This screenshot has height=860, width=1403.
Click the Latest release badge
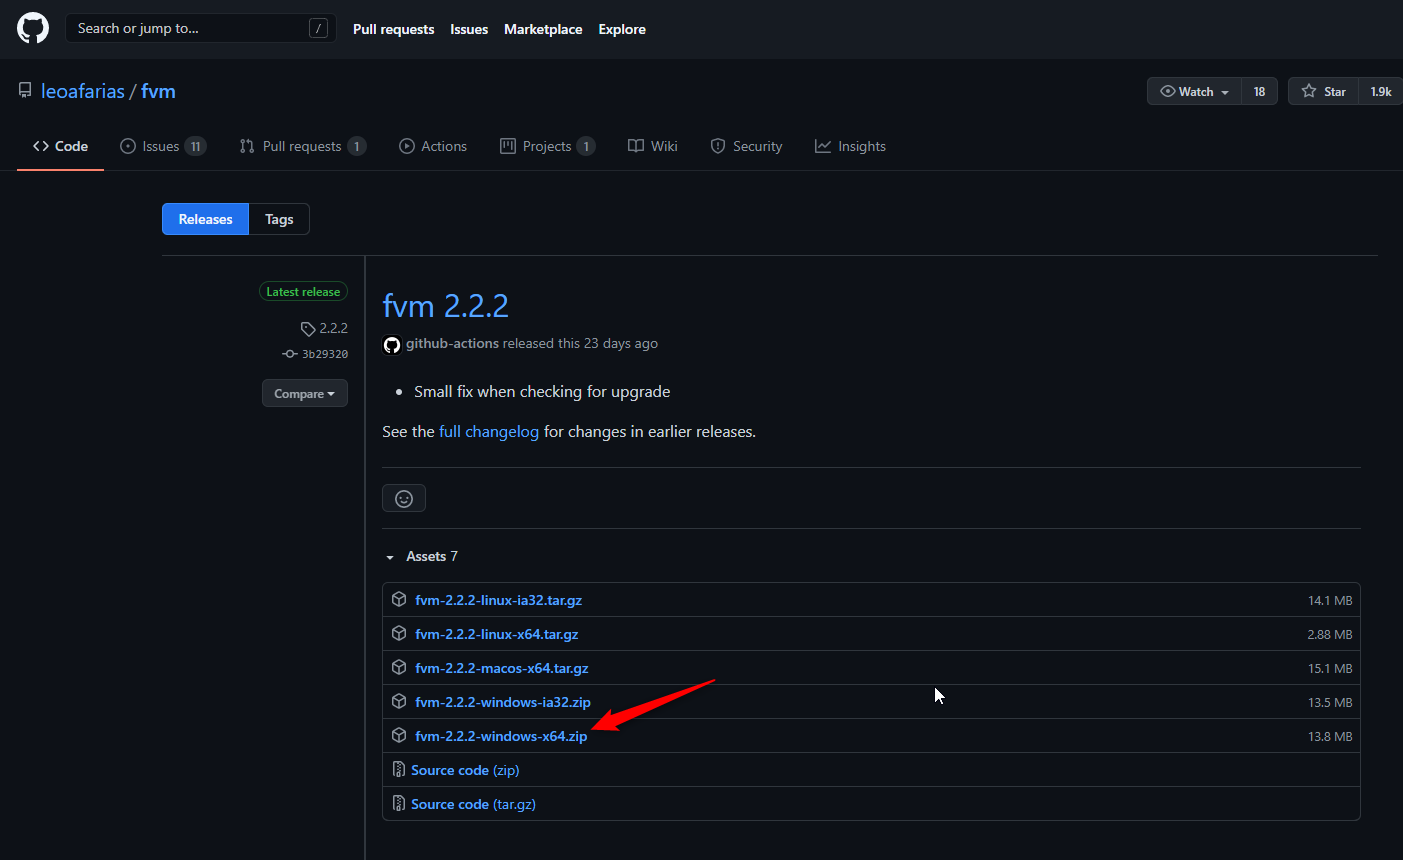point(303,291)
